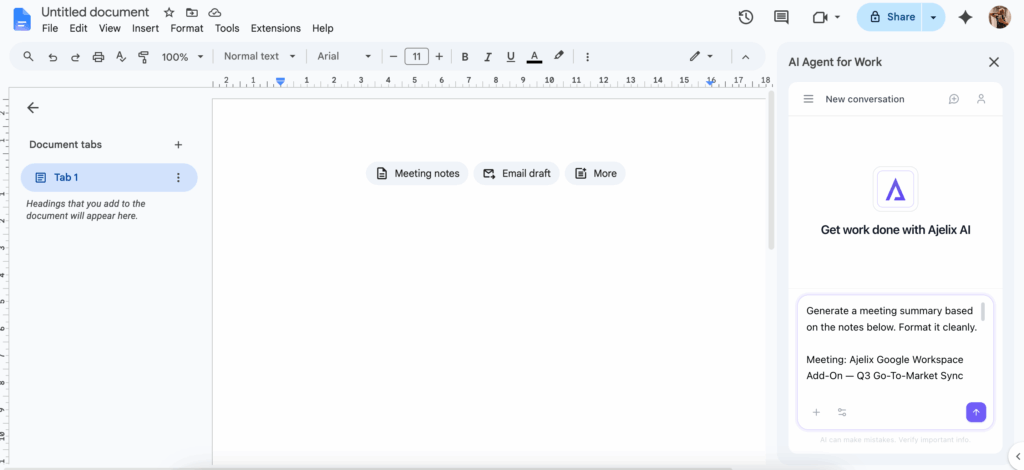Viewport: 1024px width, 470px height.
Task: Send the prompt with purple arrow button
Action: (x=976, y=413)
